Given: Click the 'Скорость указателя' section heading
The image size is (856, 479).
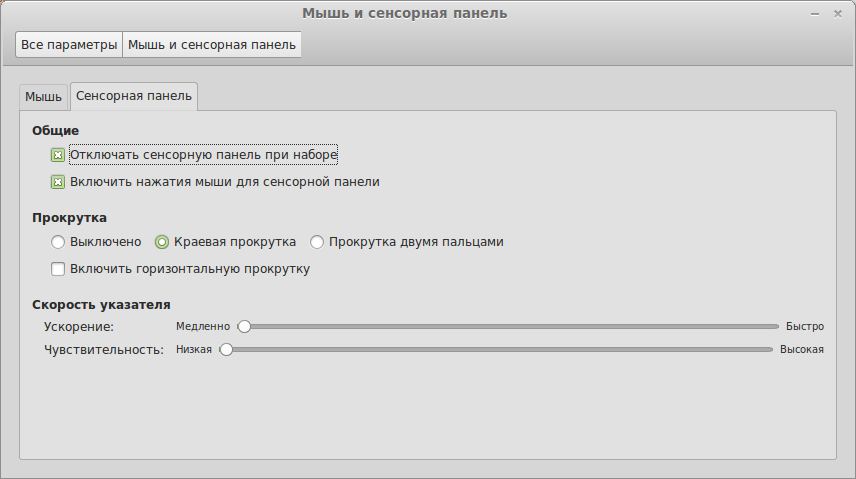Looking at the screenshot, I should click(x=102, y=305).
